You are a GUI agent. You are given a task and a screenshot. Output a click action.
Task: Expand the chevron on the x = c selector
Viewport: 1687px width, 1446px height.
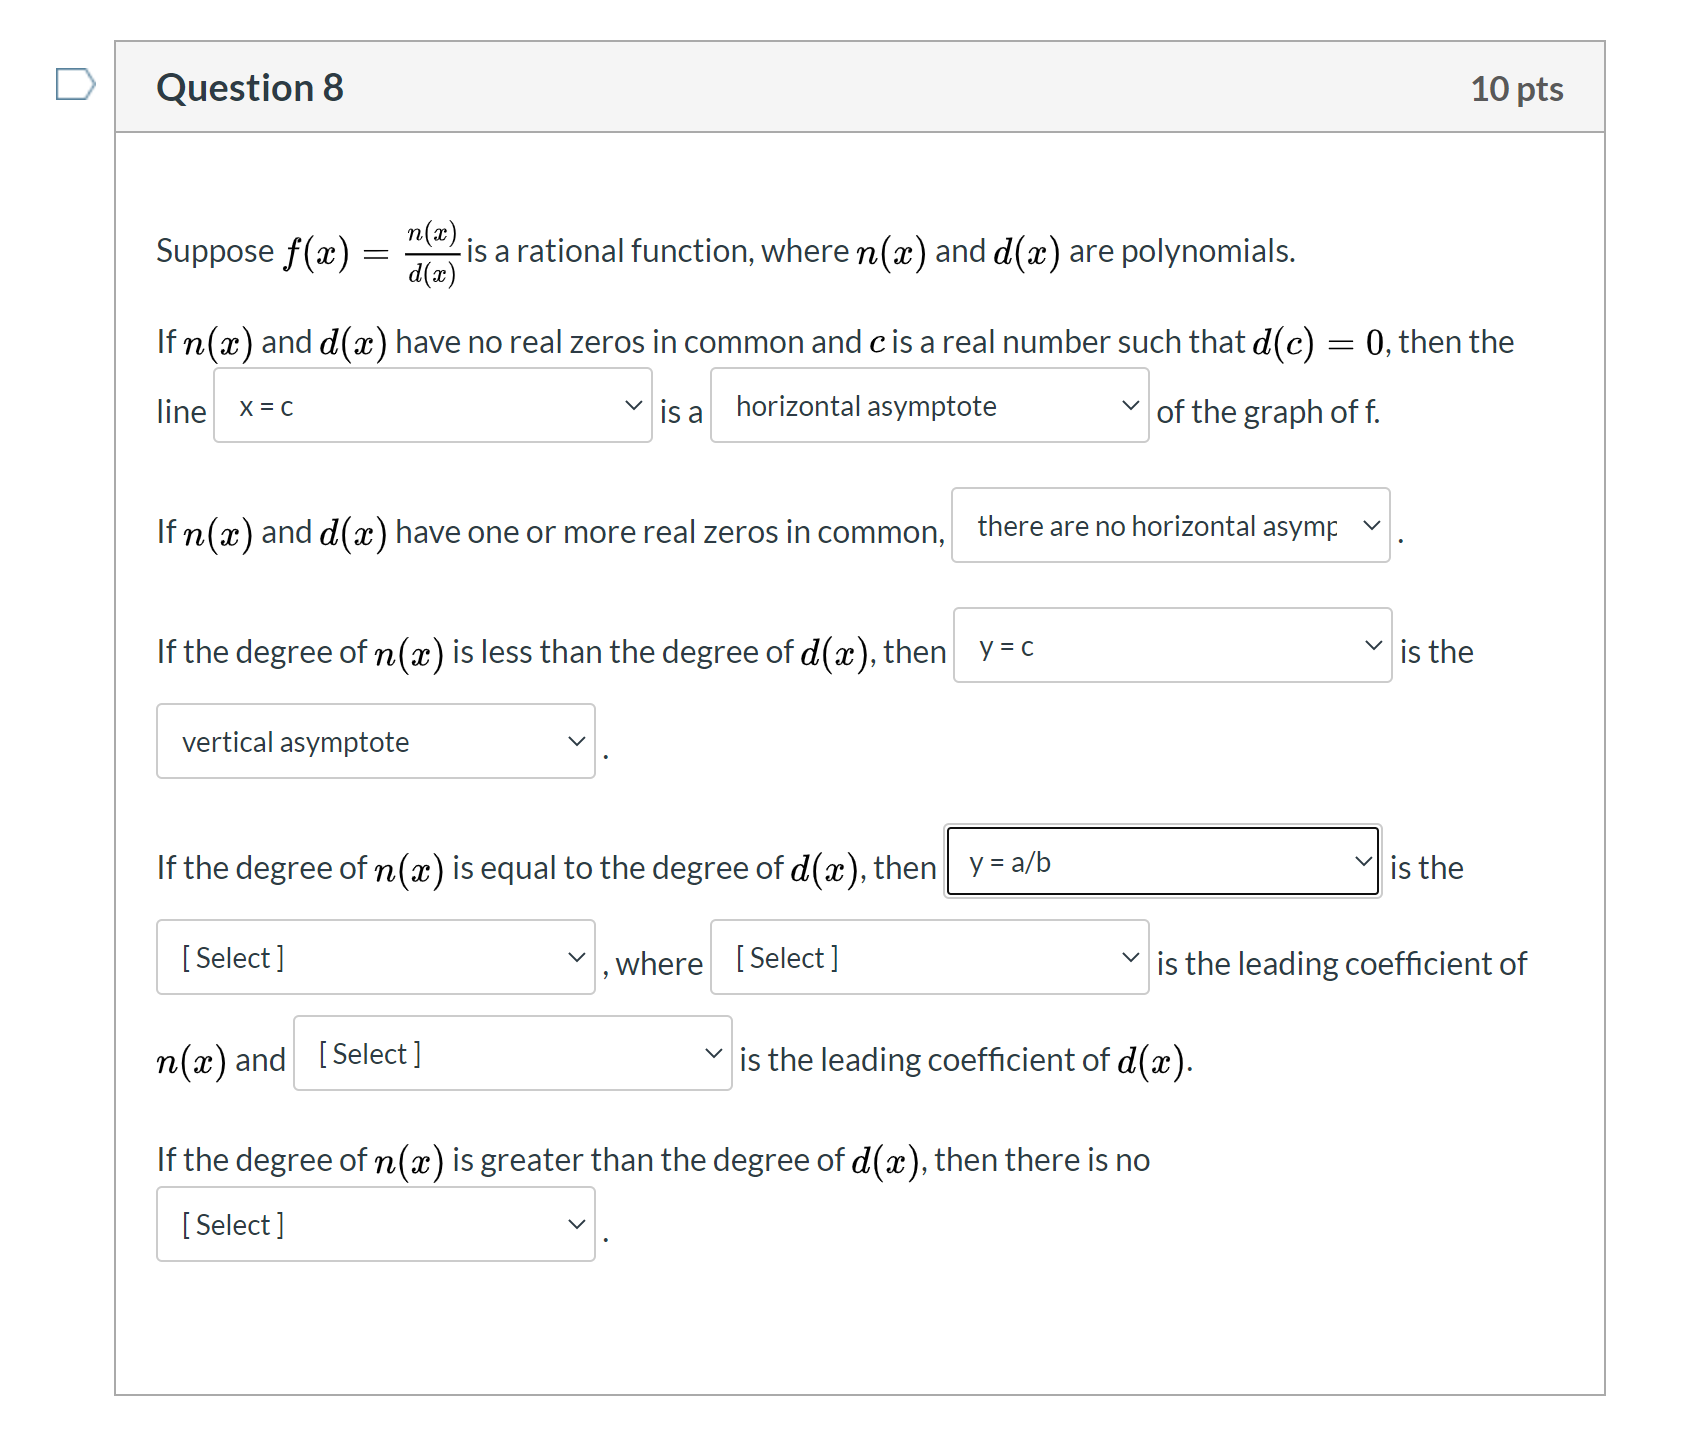634,406
